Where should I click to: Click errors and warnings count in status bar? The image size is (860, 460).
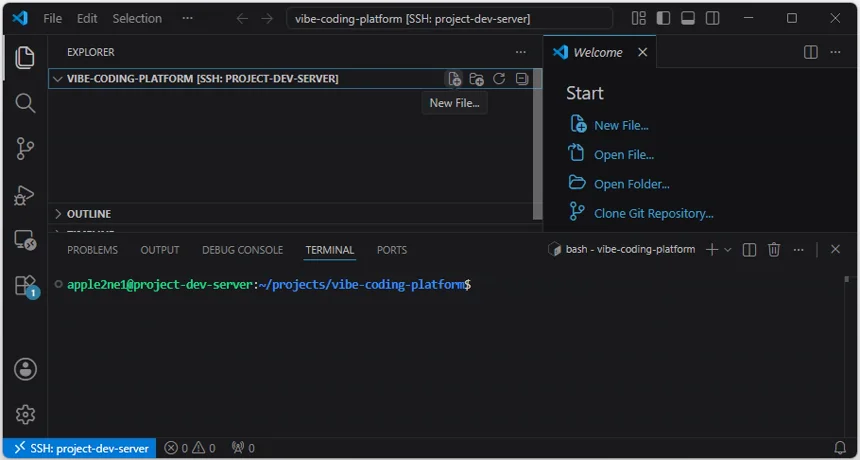tap(190, 448)
